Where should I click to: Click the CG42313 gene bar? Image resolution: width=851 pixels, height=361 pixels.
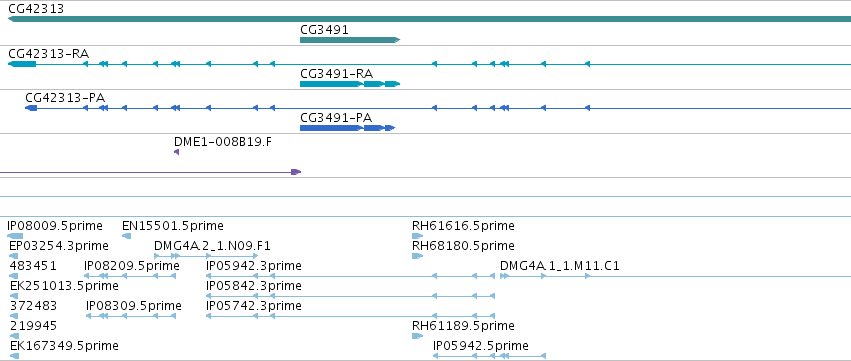(x=429, y=19)
